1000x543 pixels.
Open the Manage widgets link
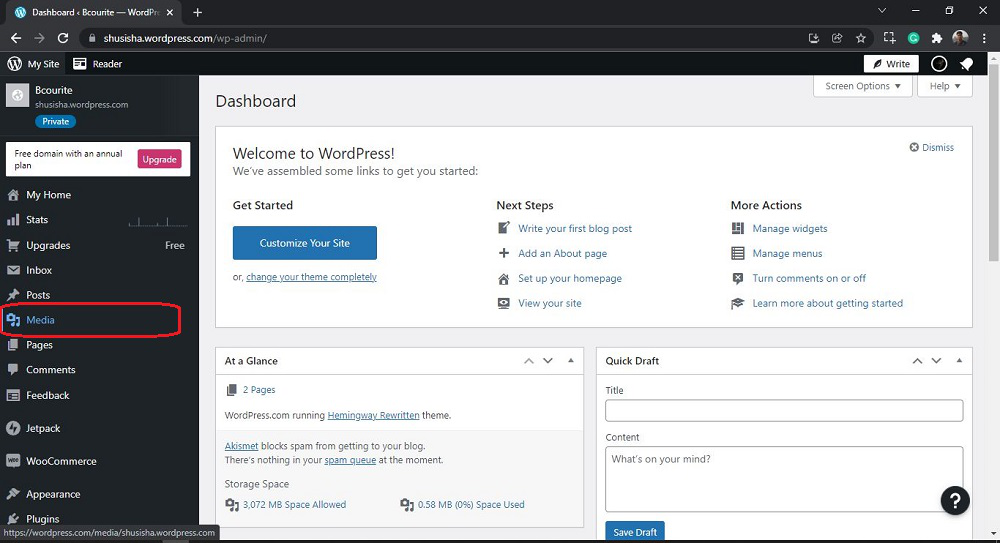click(790, 228)
